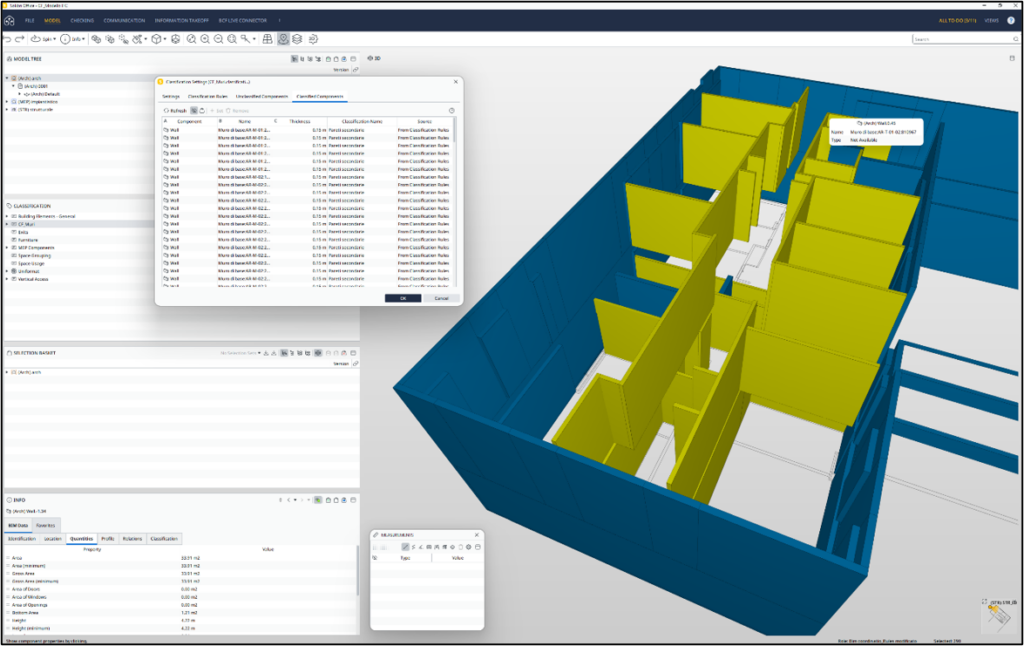Expand the Vertical Access classification
This screenshot has width=1024, height=646.
coord(7,279)
